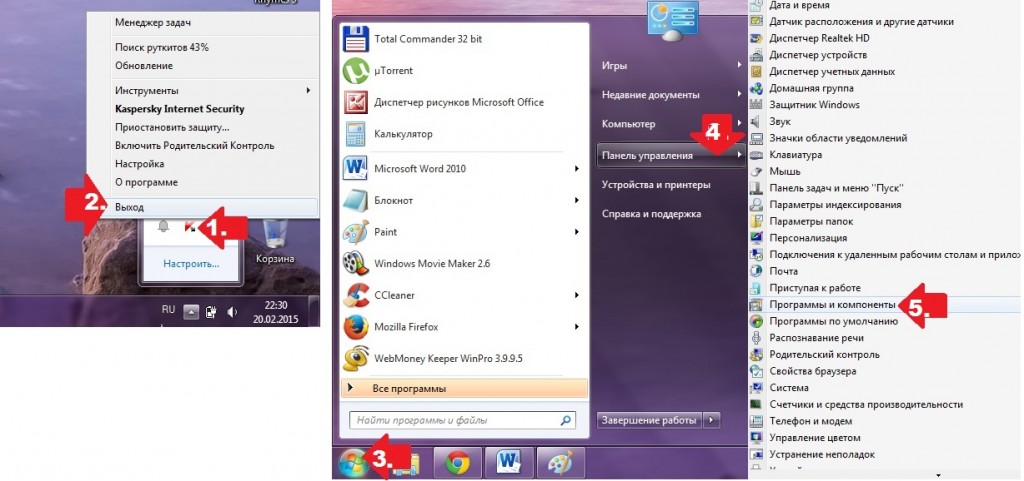Open shutdown options arrow next to Завершение работы
Screen dimensions: 1024x481
(712, 420)
